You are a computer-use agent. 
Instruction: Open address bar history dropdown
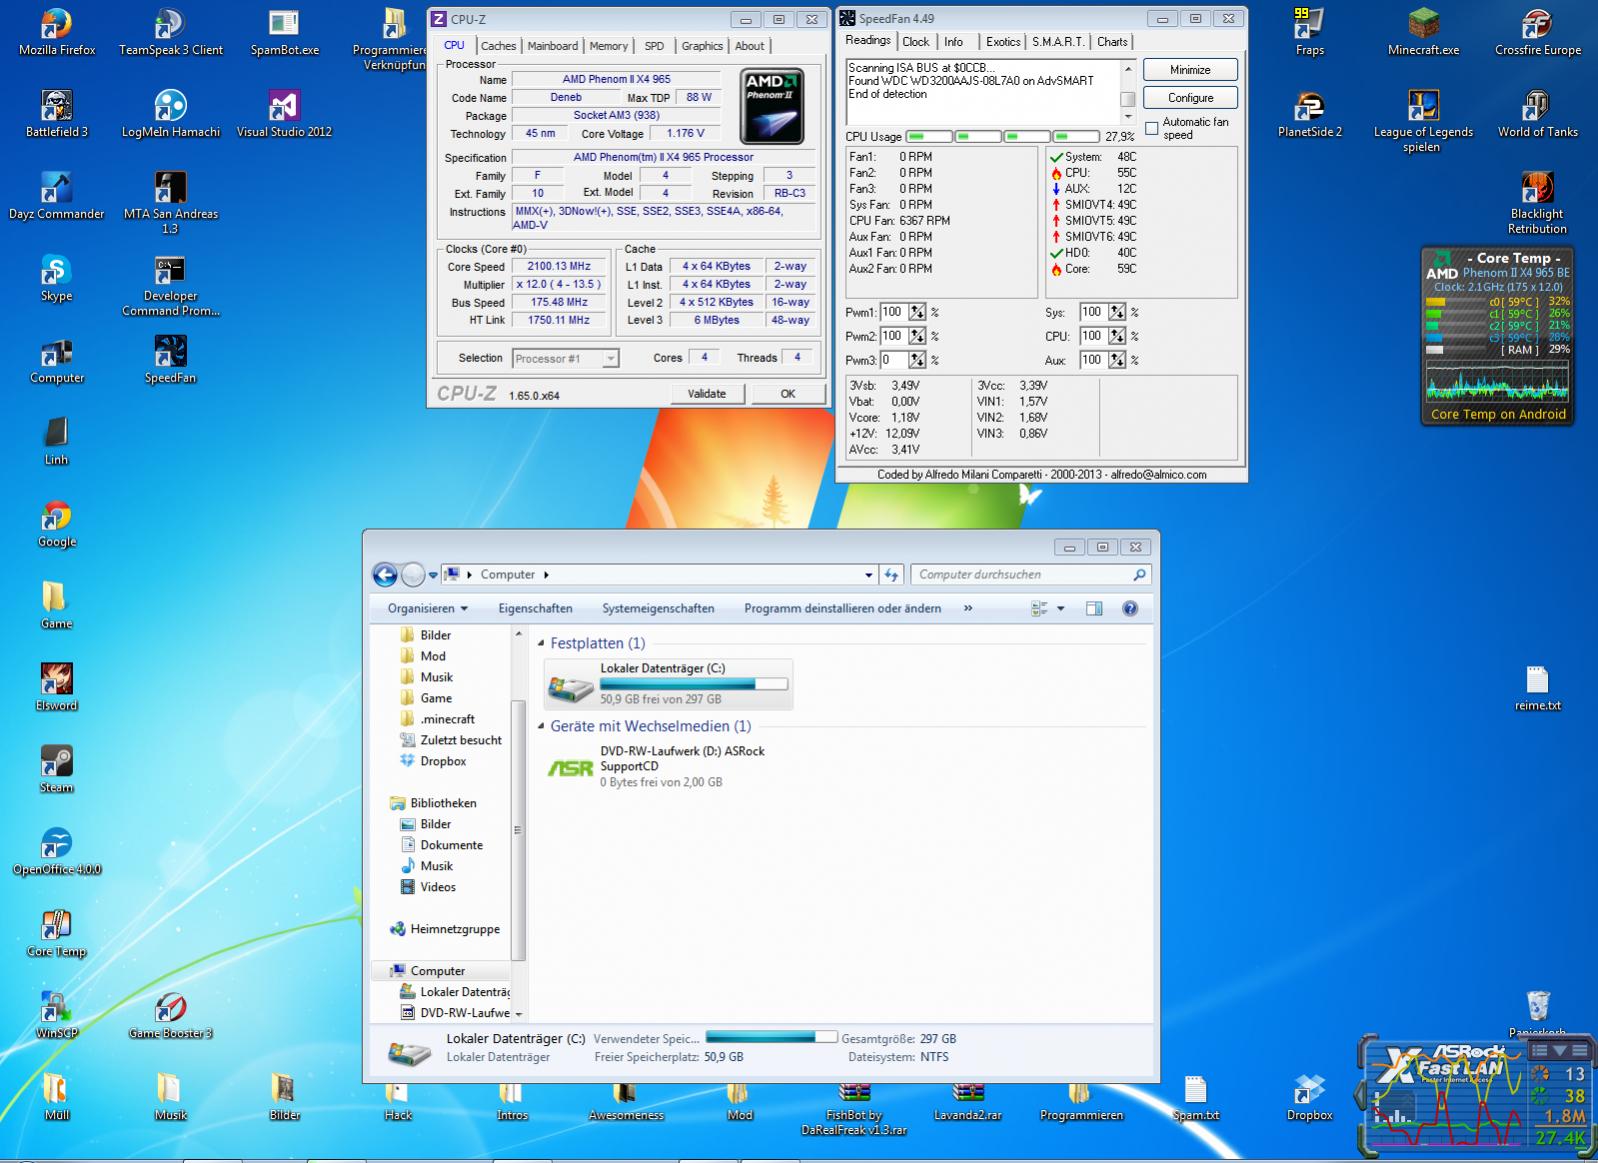click(868, 575)
